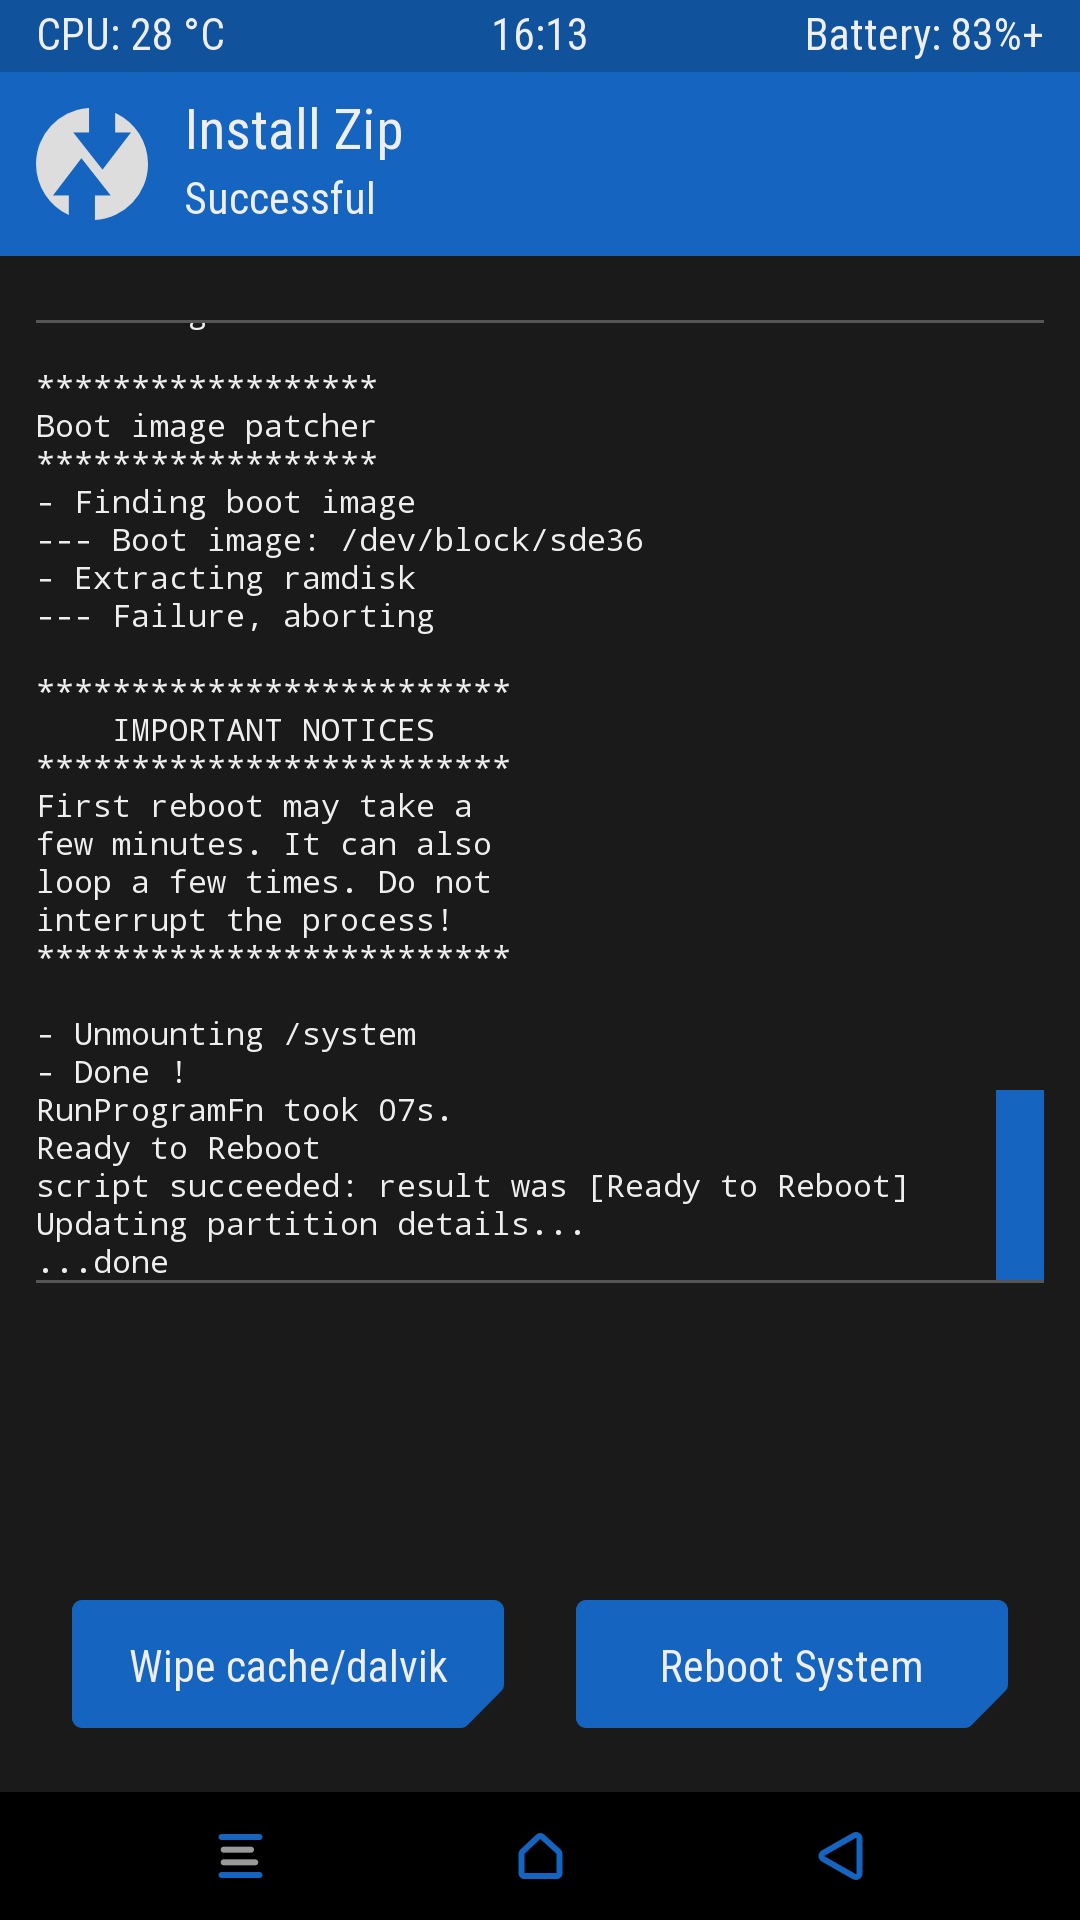Image resolution: width=1080 pixels, height=1920 pixels.
Task: Tap the Install Zip title
Action: (x=294, y=131)
